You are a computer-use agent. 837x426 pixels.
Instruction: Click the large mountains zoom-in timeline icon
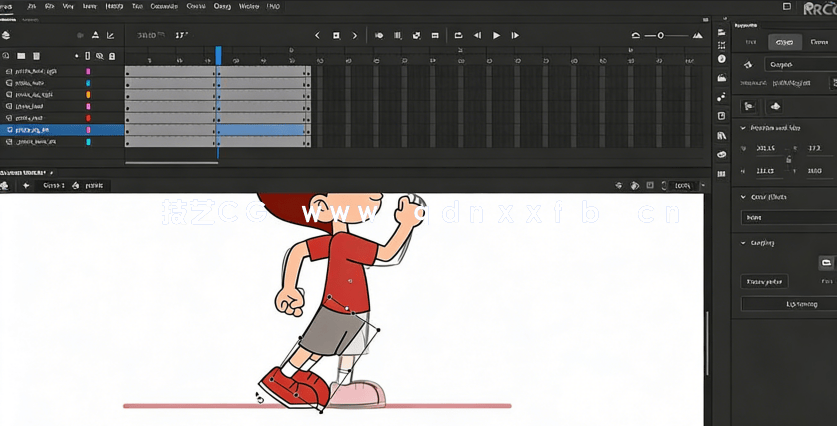[698, 35]
